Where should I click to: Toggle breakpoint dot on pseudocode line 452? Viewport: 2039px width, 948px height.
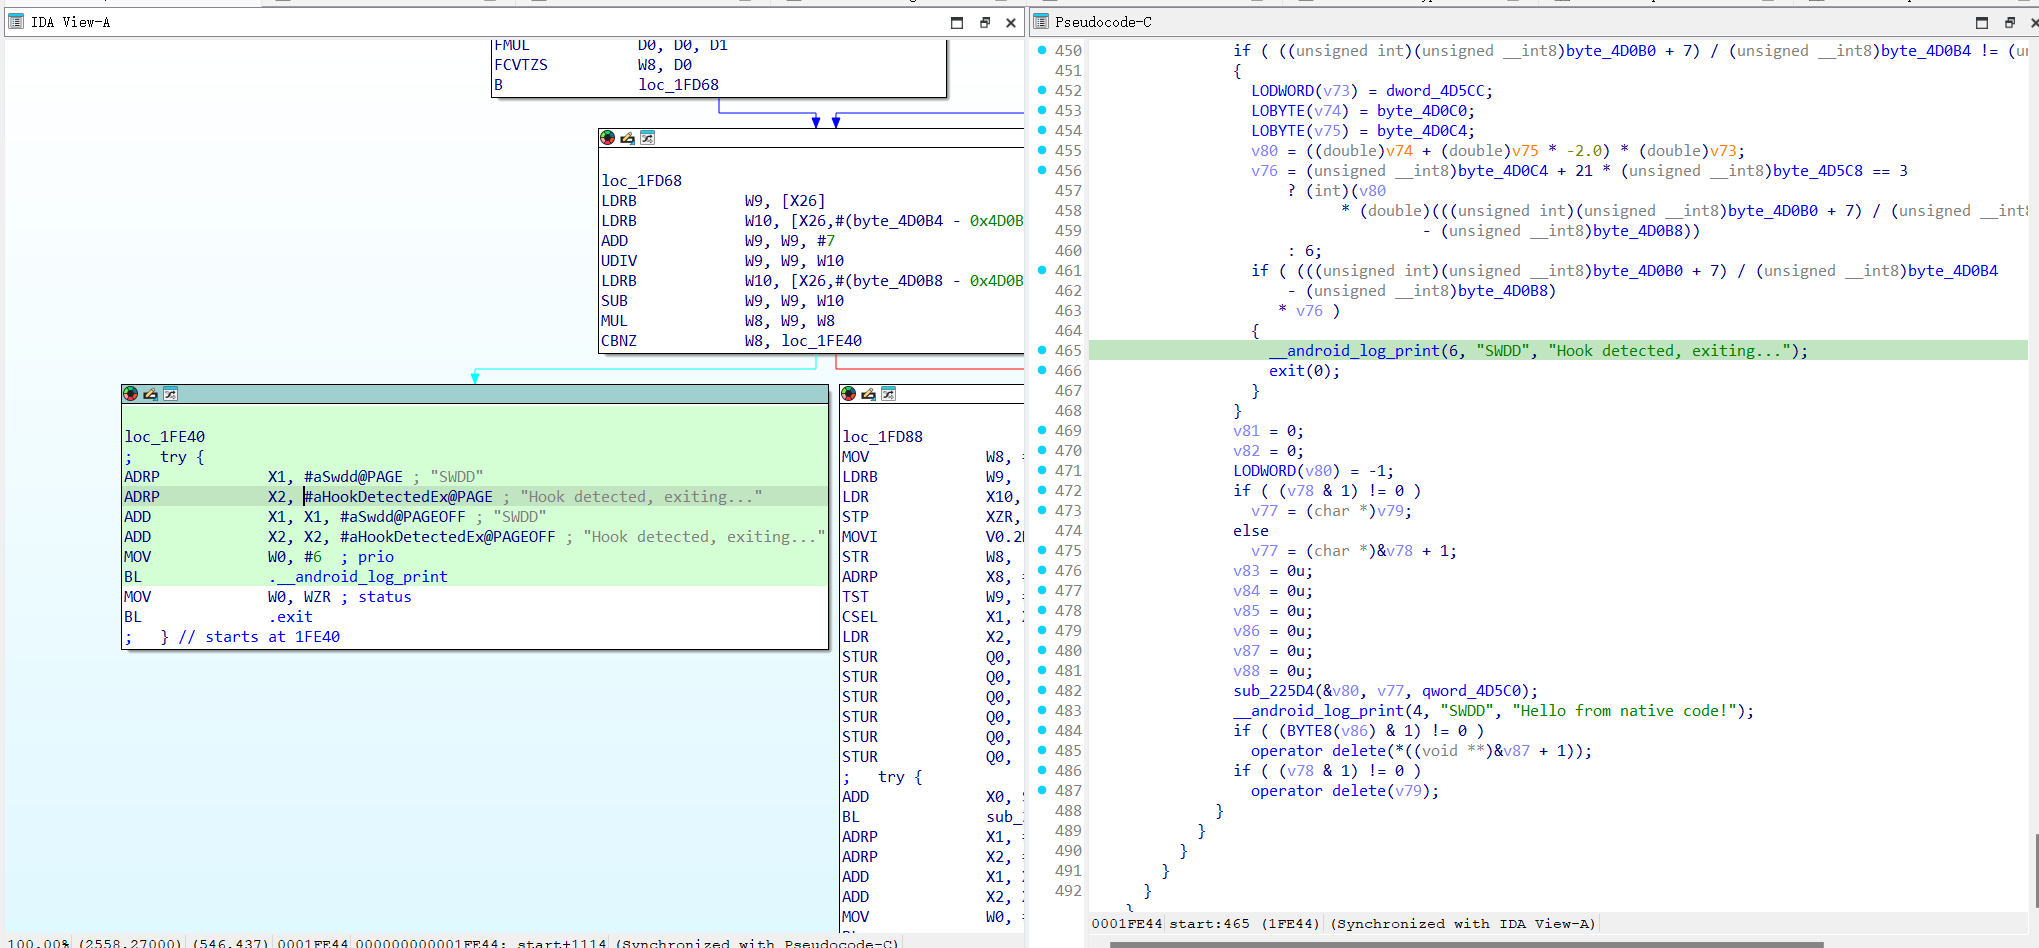tap(1042, 90)
